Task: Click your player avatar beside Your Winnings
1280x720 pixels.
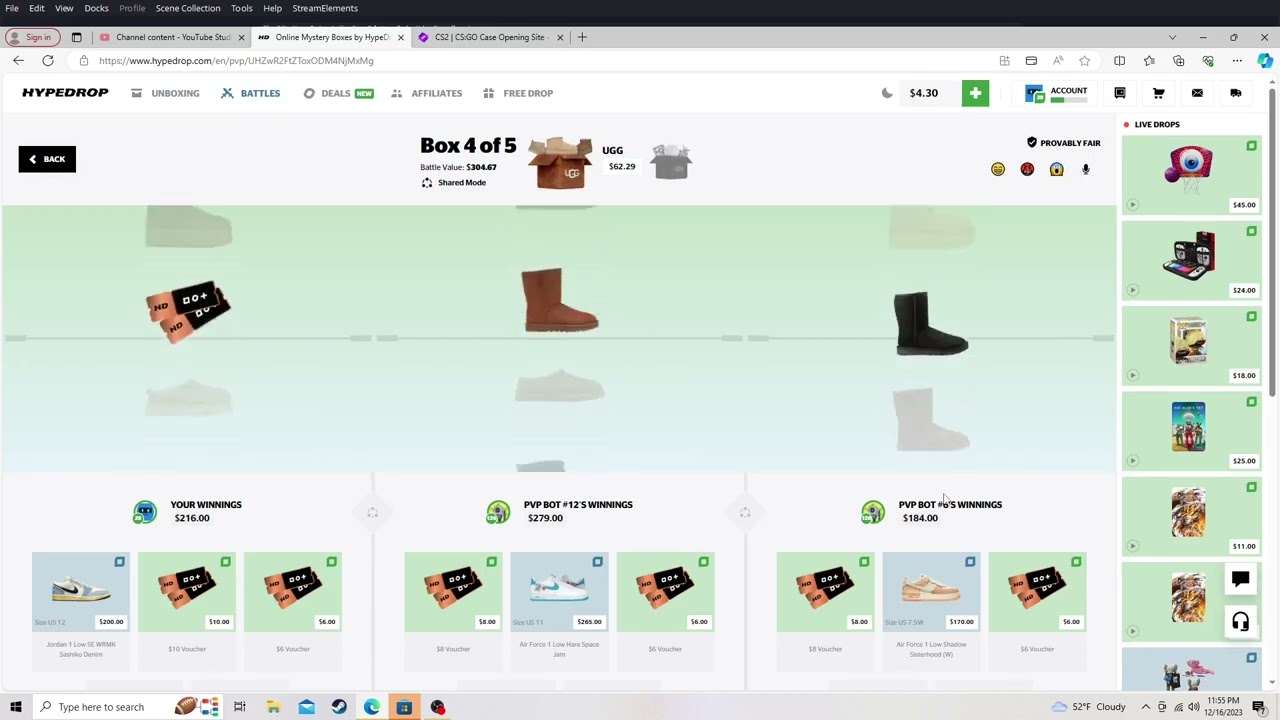Action: pyautogui.click(x=145, y=512)
